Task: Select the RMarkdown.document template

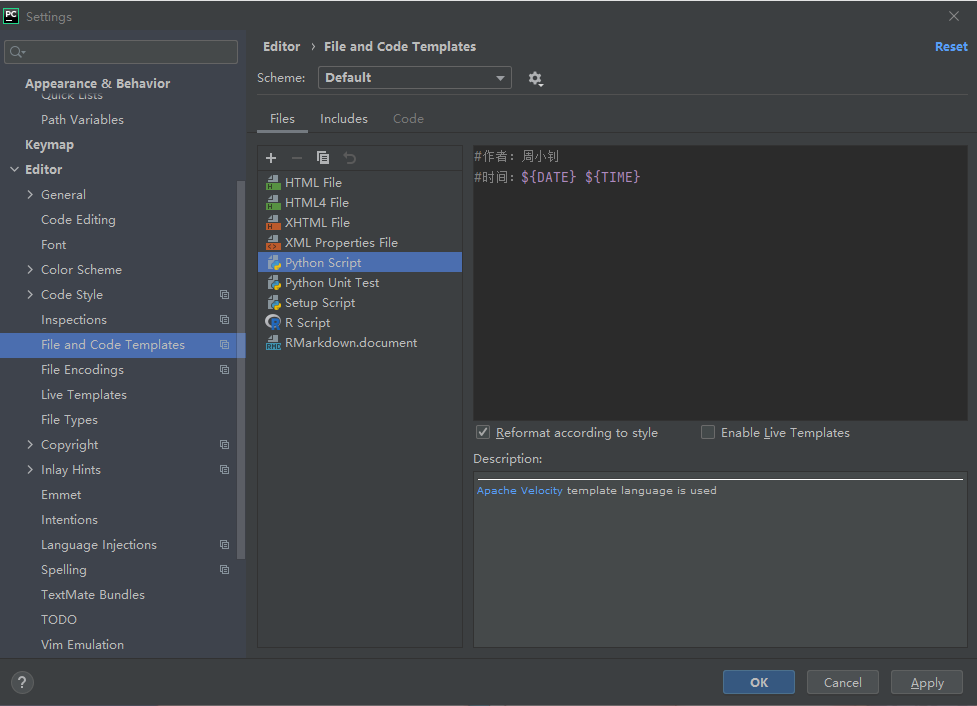Action: pos(350,343)
